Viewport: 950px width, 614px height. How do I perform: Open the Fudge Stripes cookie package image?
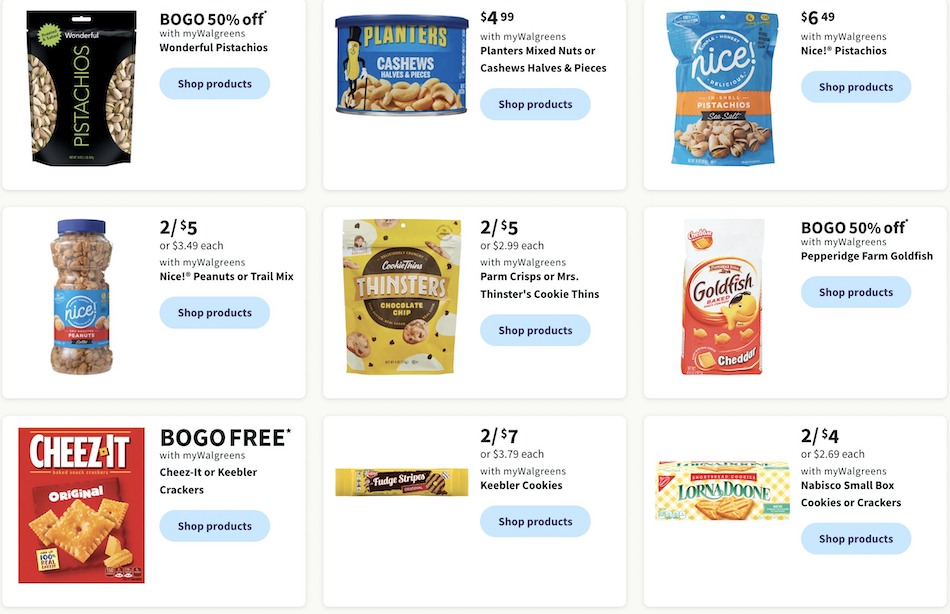402,482
